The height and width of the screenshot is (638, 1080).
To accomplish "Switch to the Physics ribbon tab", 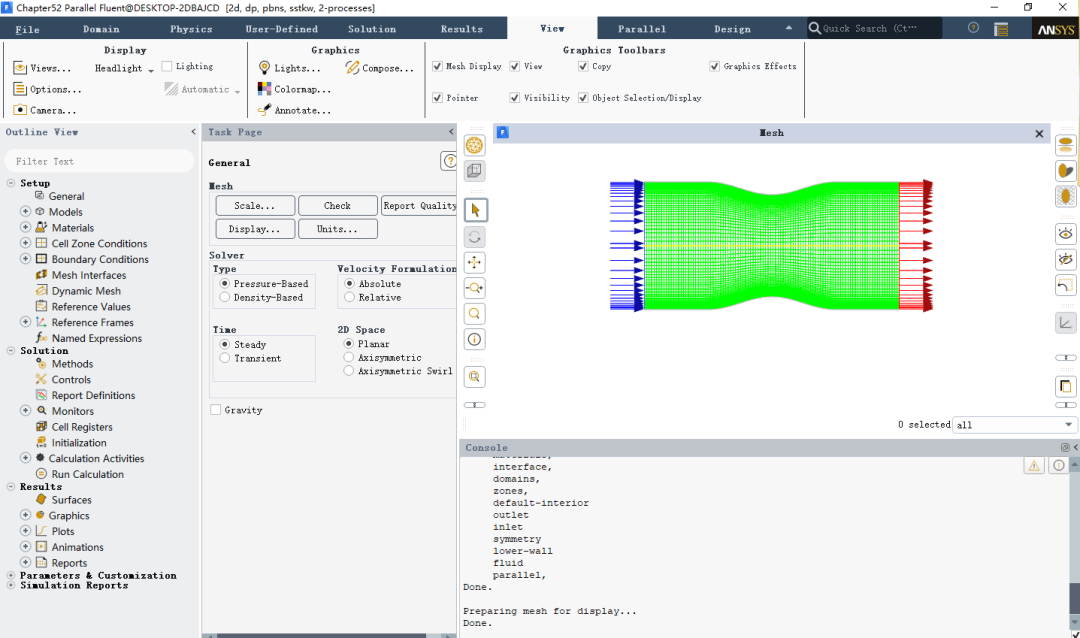I will pos(191,29).
